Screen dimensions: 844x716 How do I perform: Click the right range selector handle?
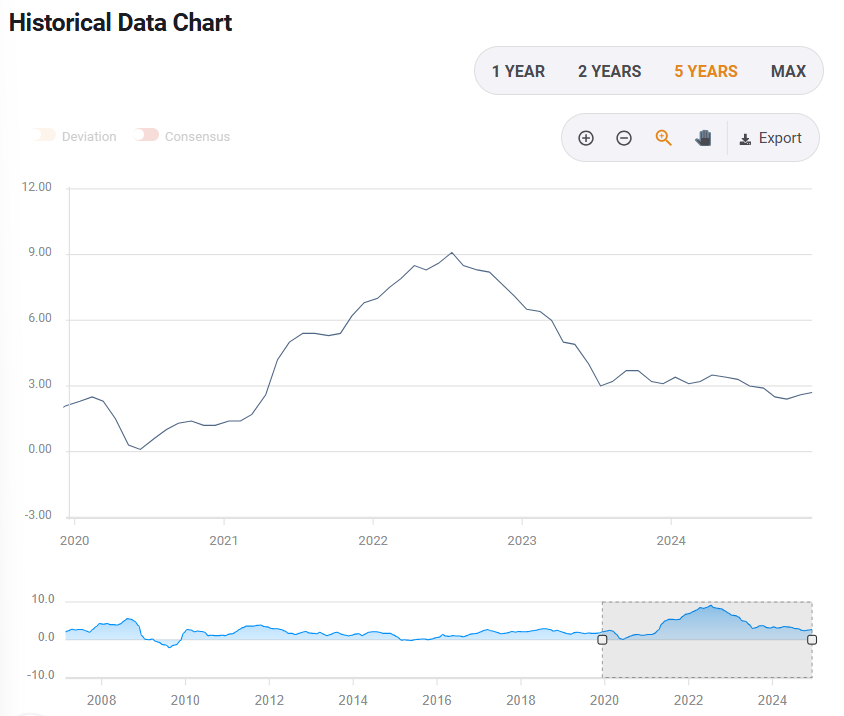click(x=811, y=638)
